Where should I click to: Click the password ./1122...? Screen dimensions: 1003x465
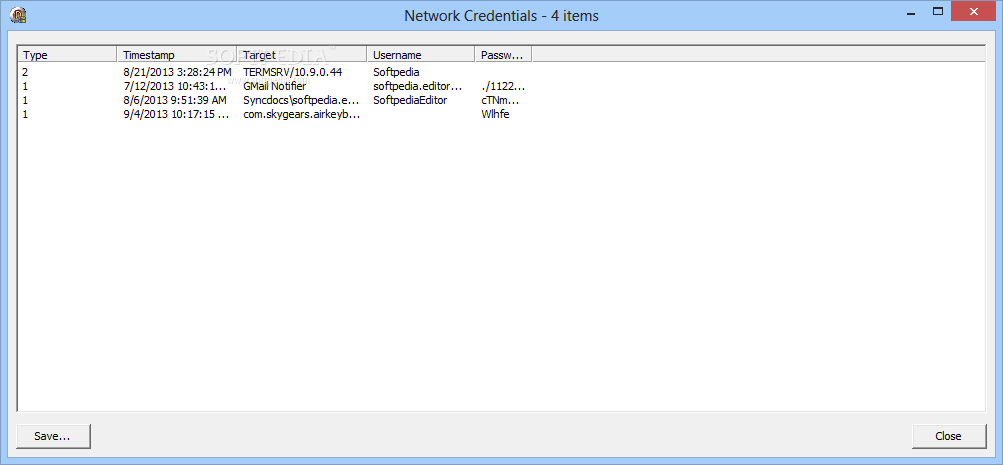[x=503, y=86]
